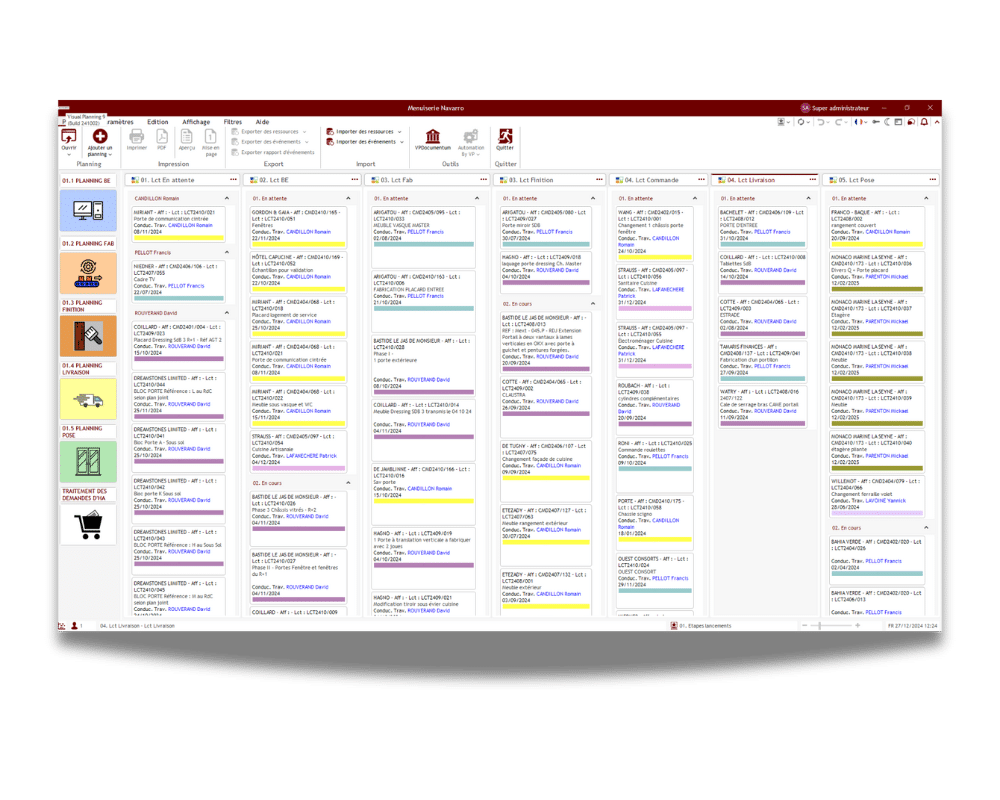Open Importer des ressources dropdown
The width and height of the screenshot is (1000, 800).
point(364,131)
